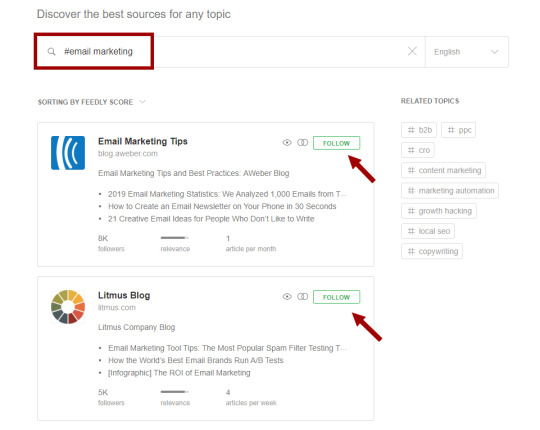Viewport: 540px width, 430px height.
Task: Open the Litmus color wheel logo
Action: coord(68,307)
